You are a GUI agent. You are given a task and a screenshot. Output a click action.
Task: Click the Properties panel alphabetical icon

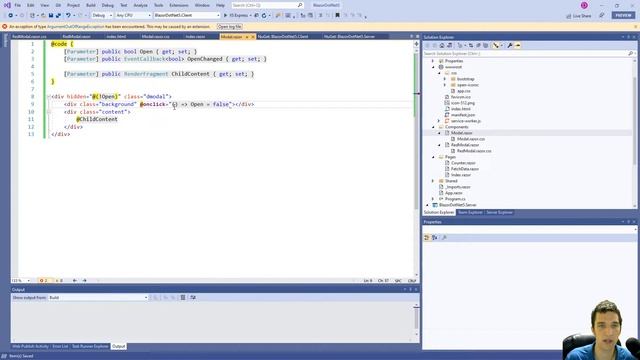point(435,237)
